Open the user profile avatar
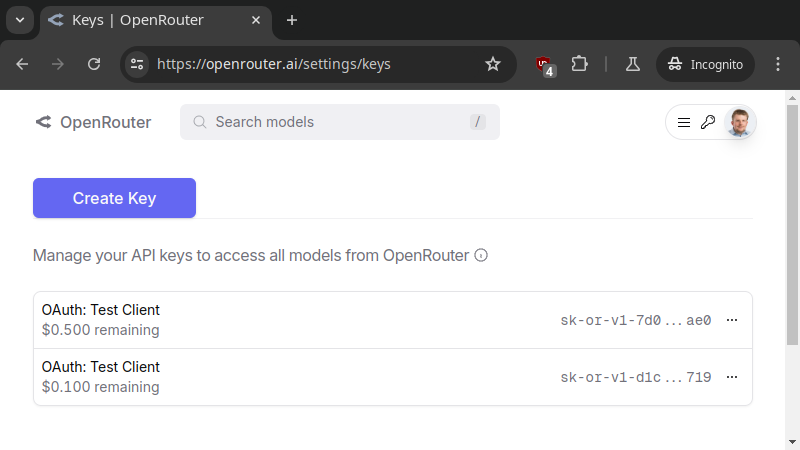 (739, 122)
